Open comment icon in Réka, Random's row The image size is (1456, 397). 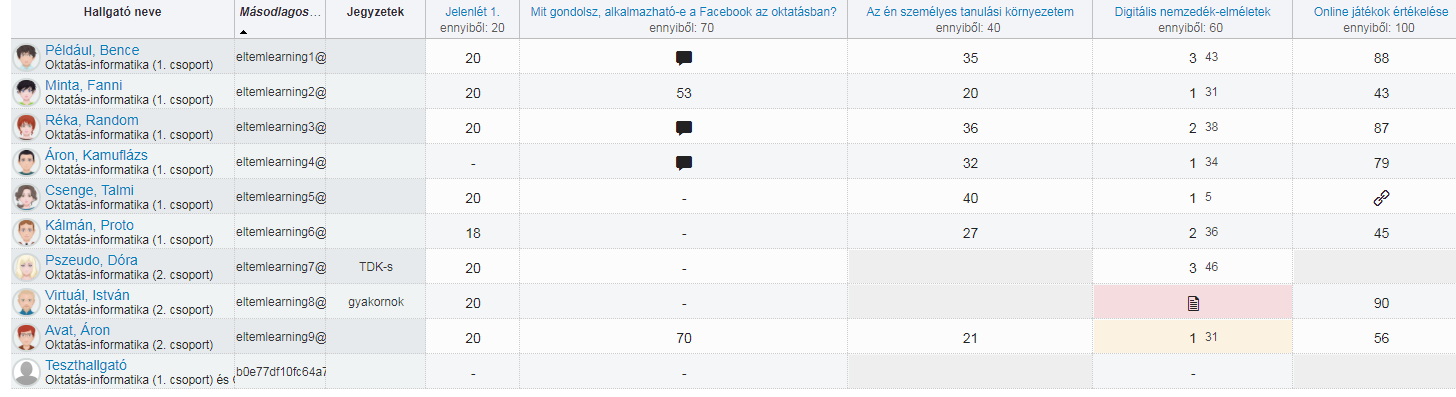pos(684,128)
